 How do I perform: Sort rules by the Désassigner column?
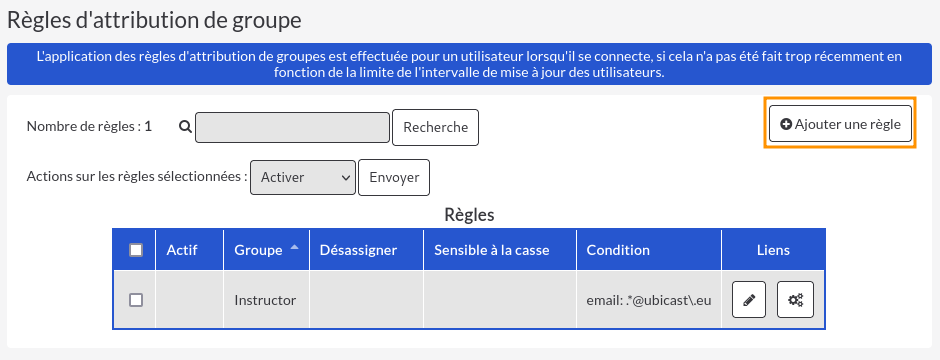(x=358, y=250)
